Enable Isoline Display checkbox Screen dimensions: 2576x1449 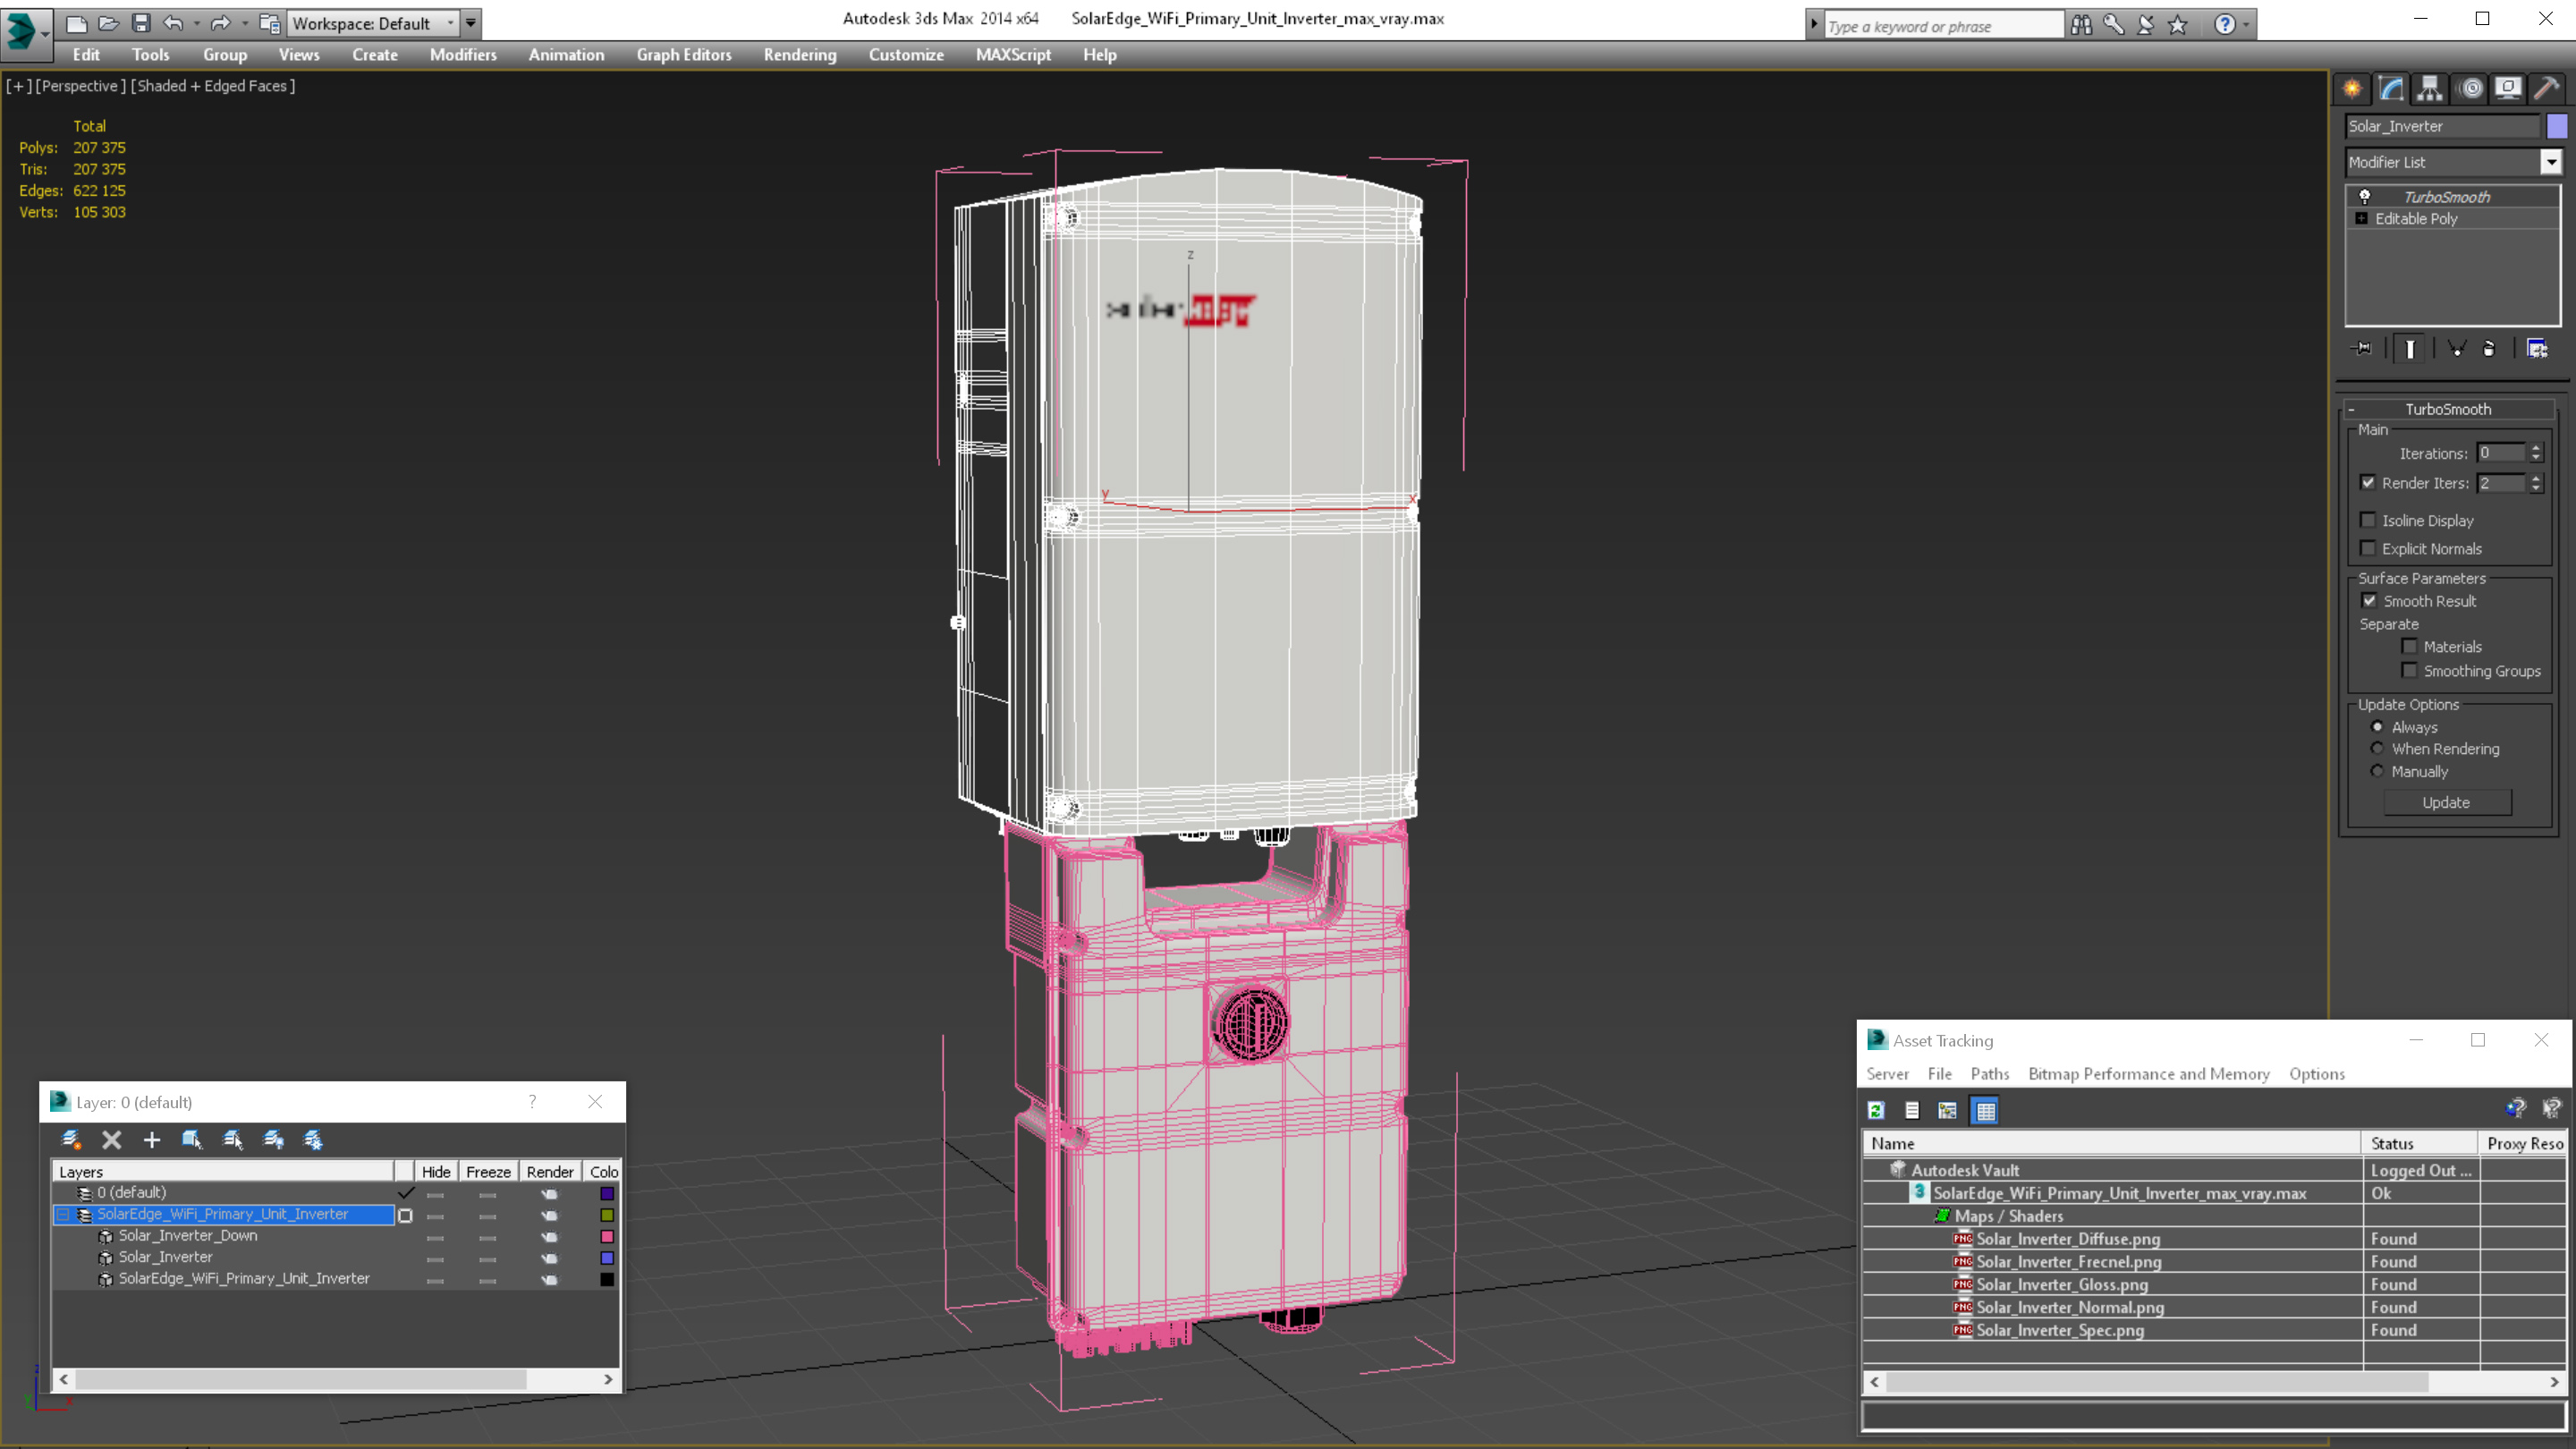(x=2368, y=520)
